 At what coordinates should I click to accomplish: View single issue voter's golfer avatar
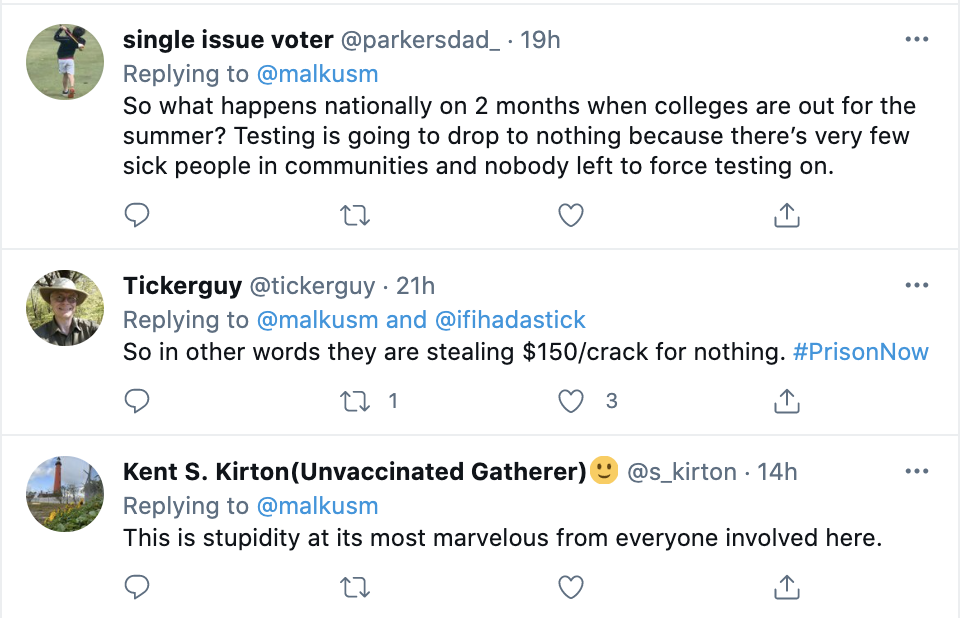[x=65, y=62]
